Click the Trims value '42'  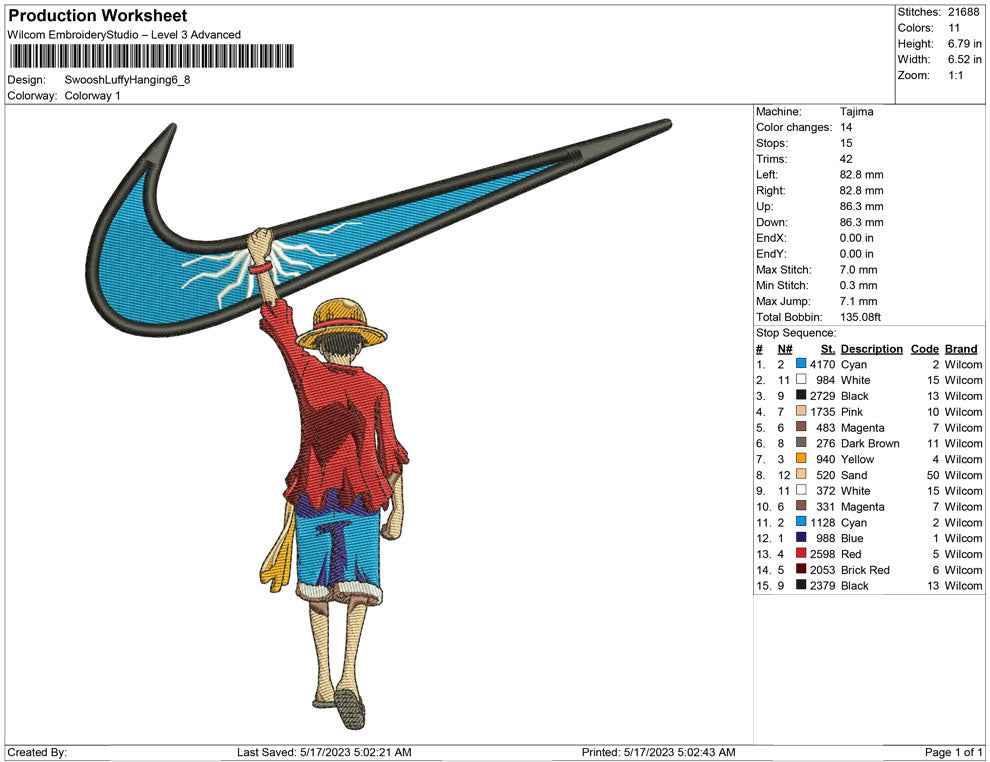coord(846,159)
